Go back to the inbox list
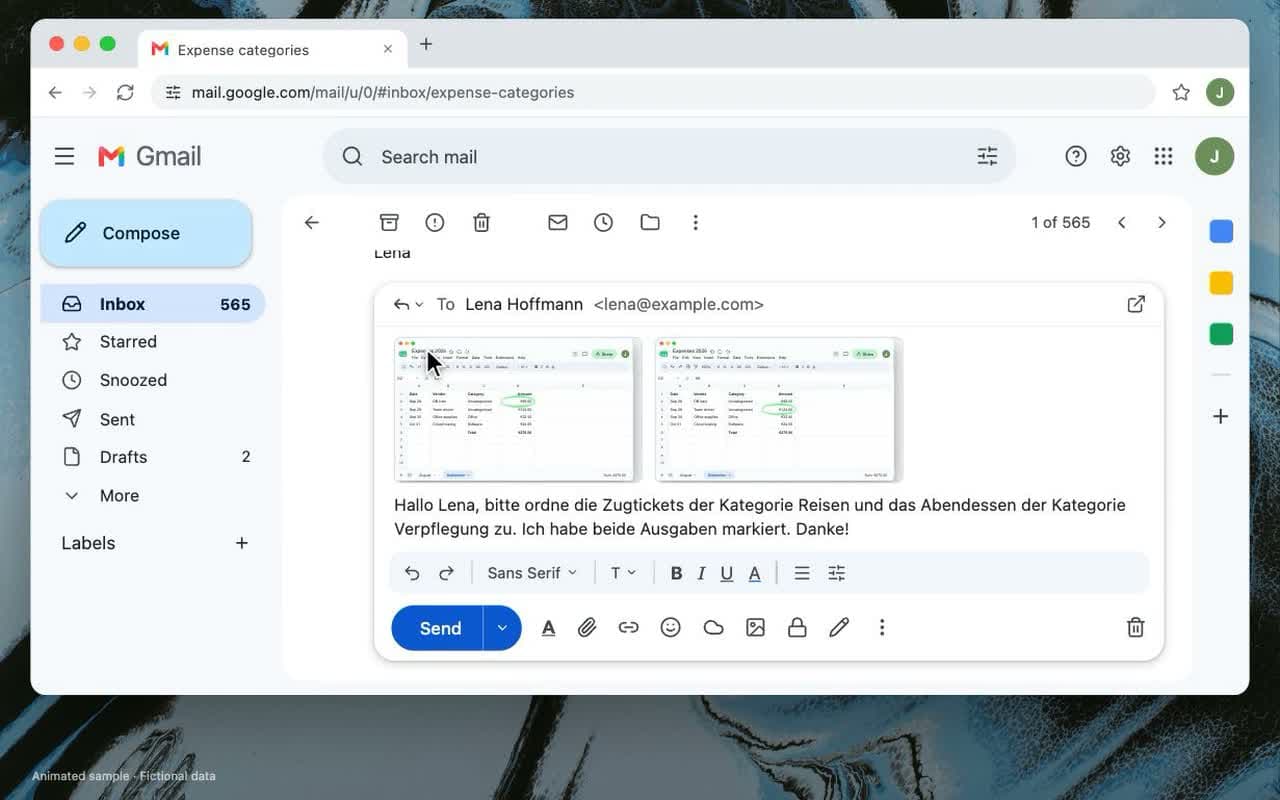Image resolution: width=1280 pixels, height=800 pixels. pyautogui.click(x=312, y=222)
